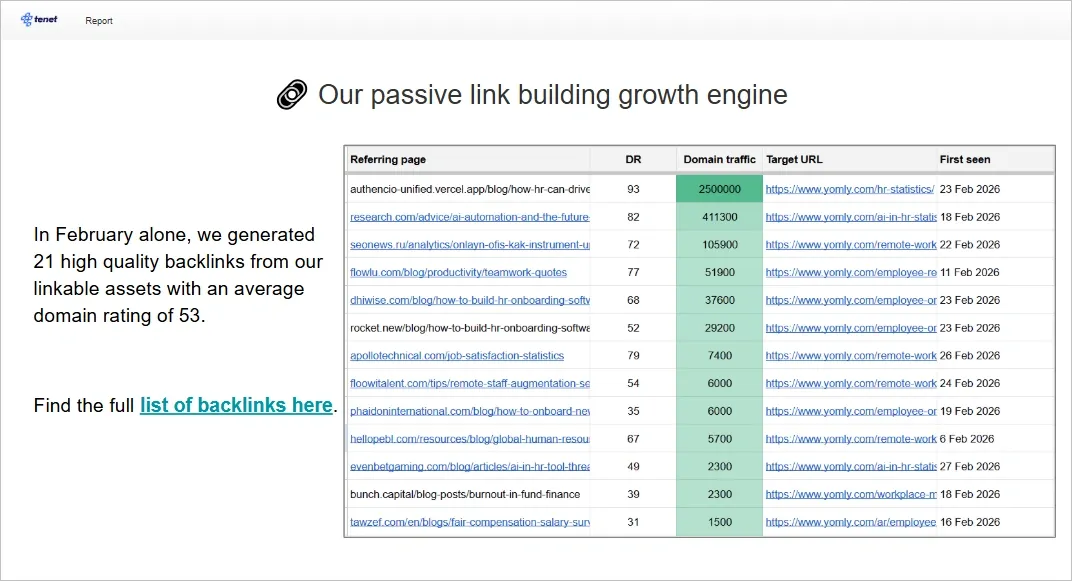The height and width of the screenshot is (581, 1072).
Task: Click domain traffic value 5700
Action: [719, 439]
